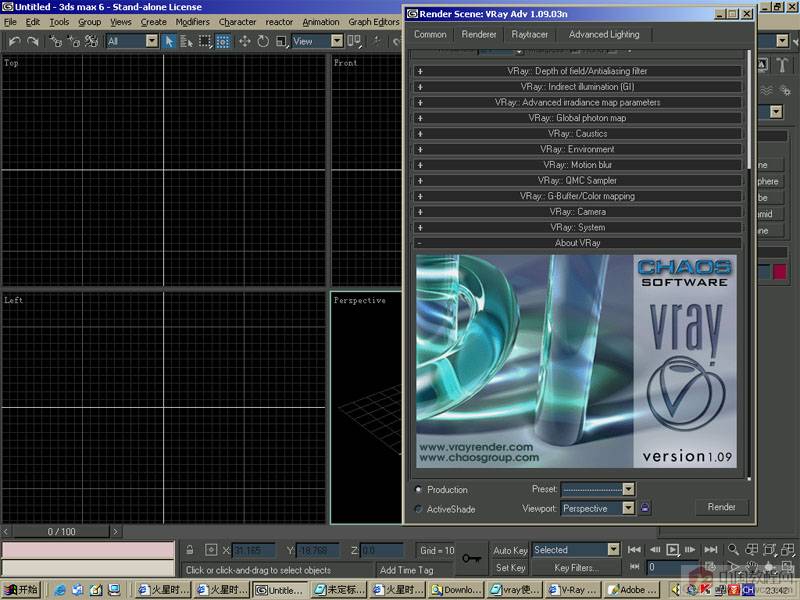Jump to the end of the animation

(x=711, y=549)
